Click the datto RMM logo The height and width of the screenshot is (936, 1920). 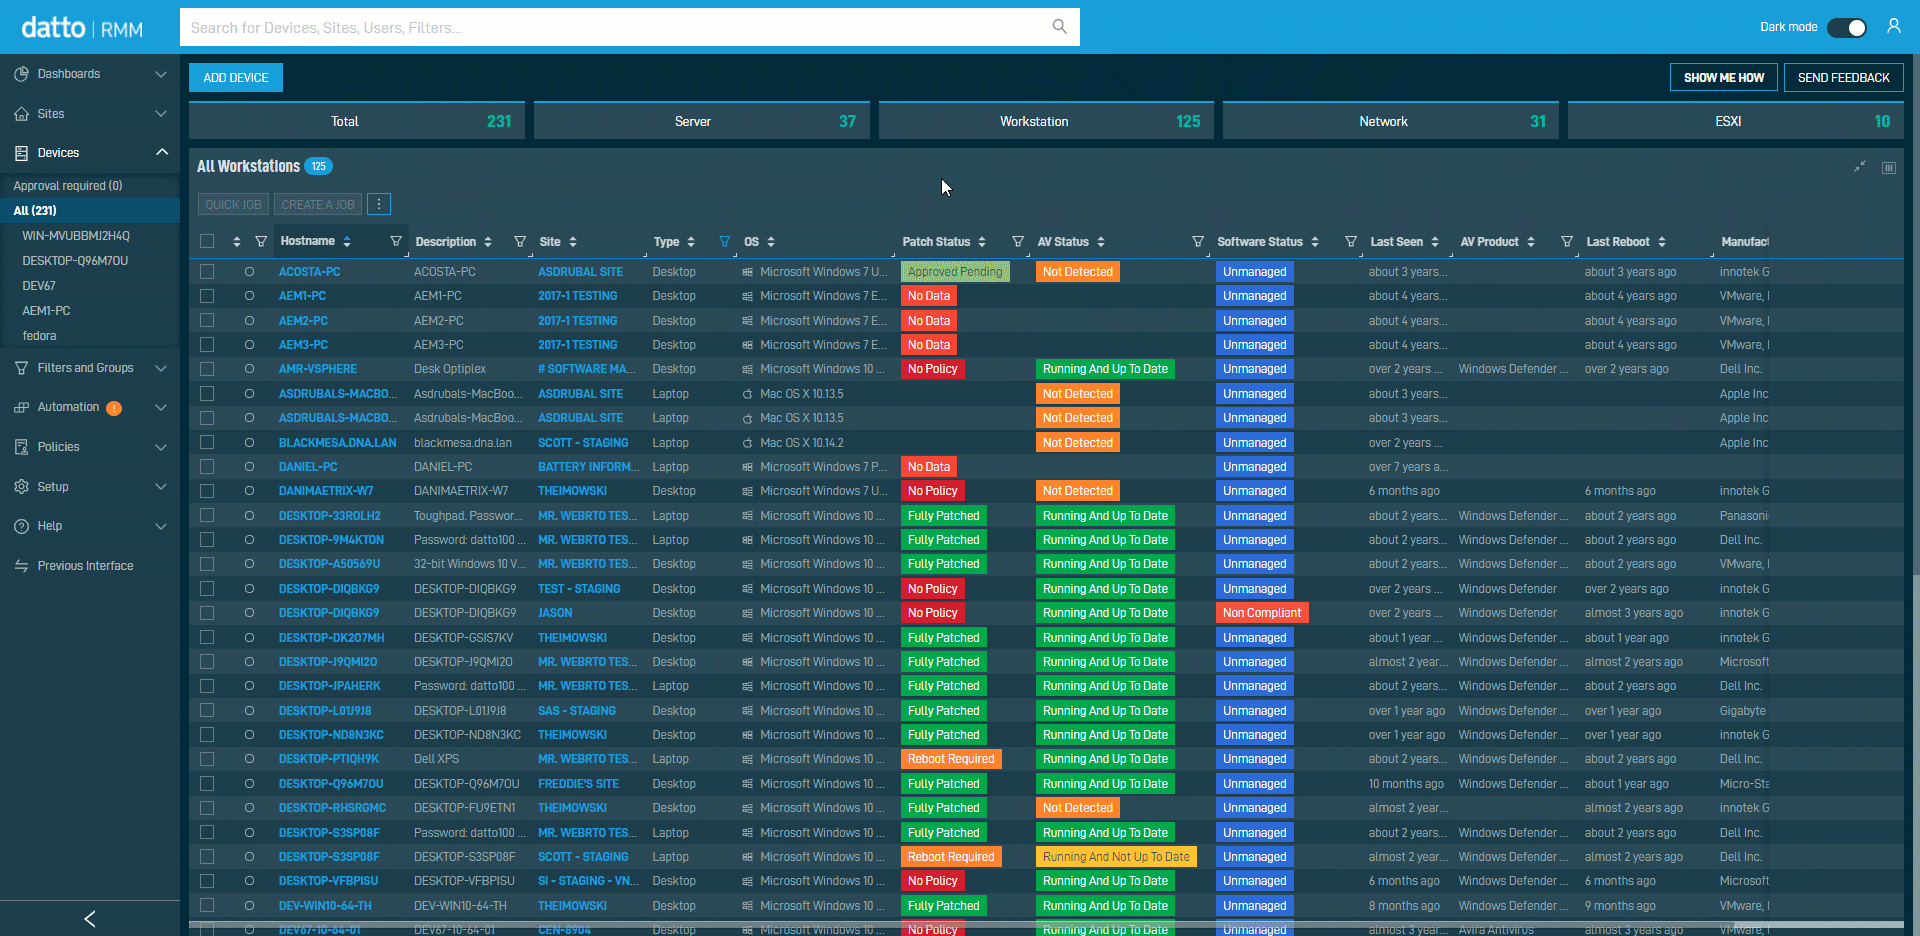pyautogui.click(x=82, y=28)
